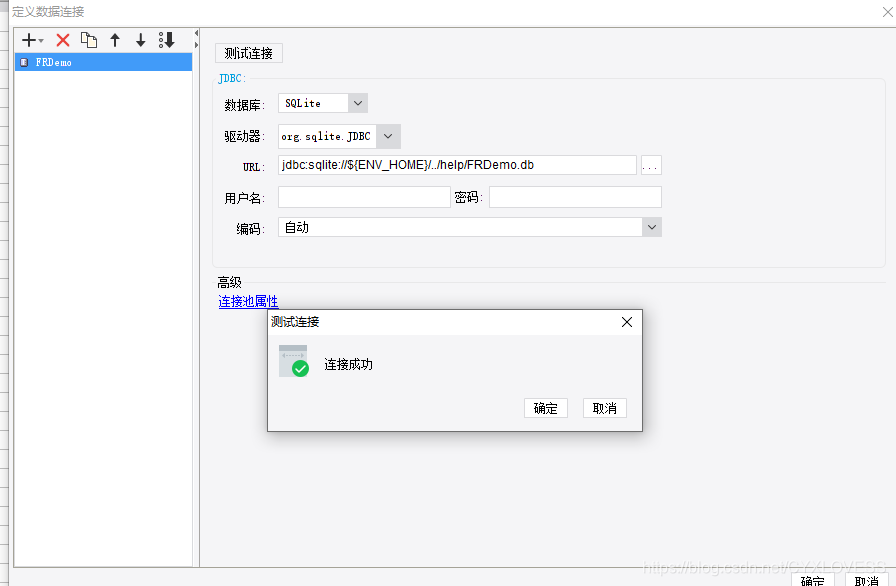This screenshot has height=586, width=896.
Task: Click the sort connections icon
Action: click(x=166, y=40)
